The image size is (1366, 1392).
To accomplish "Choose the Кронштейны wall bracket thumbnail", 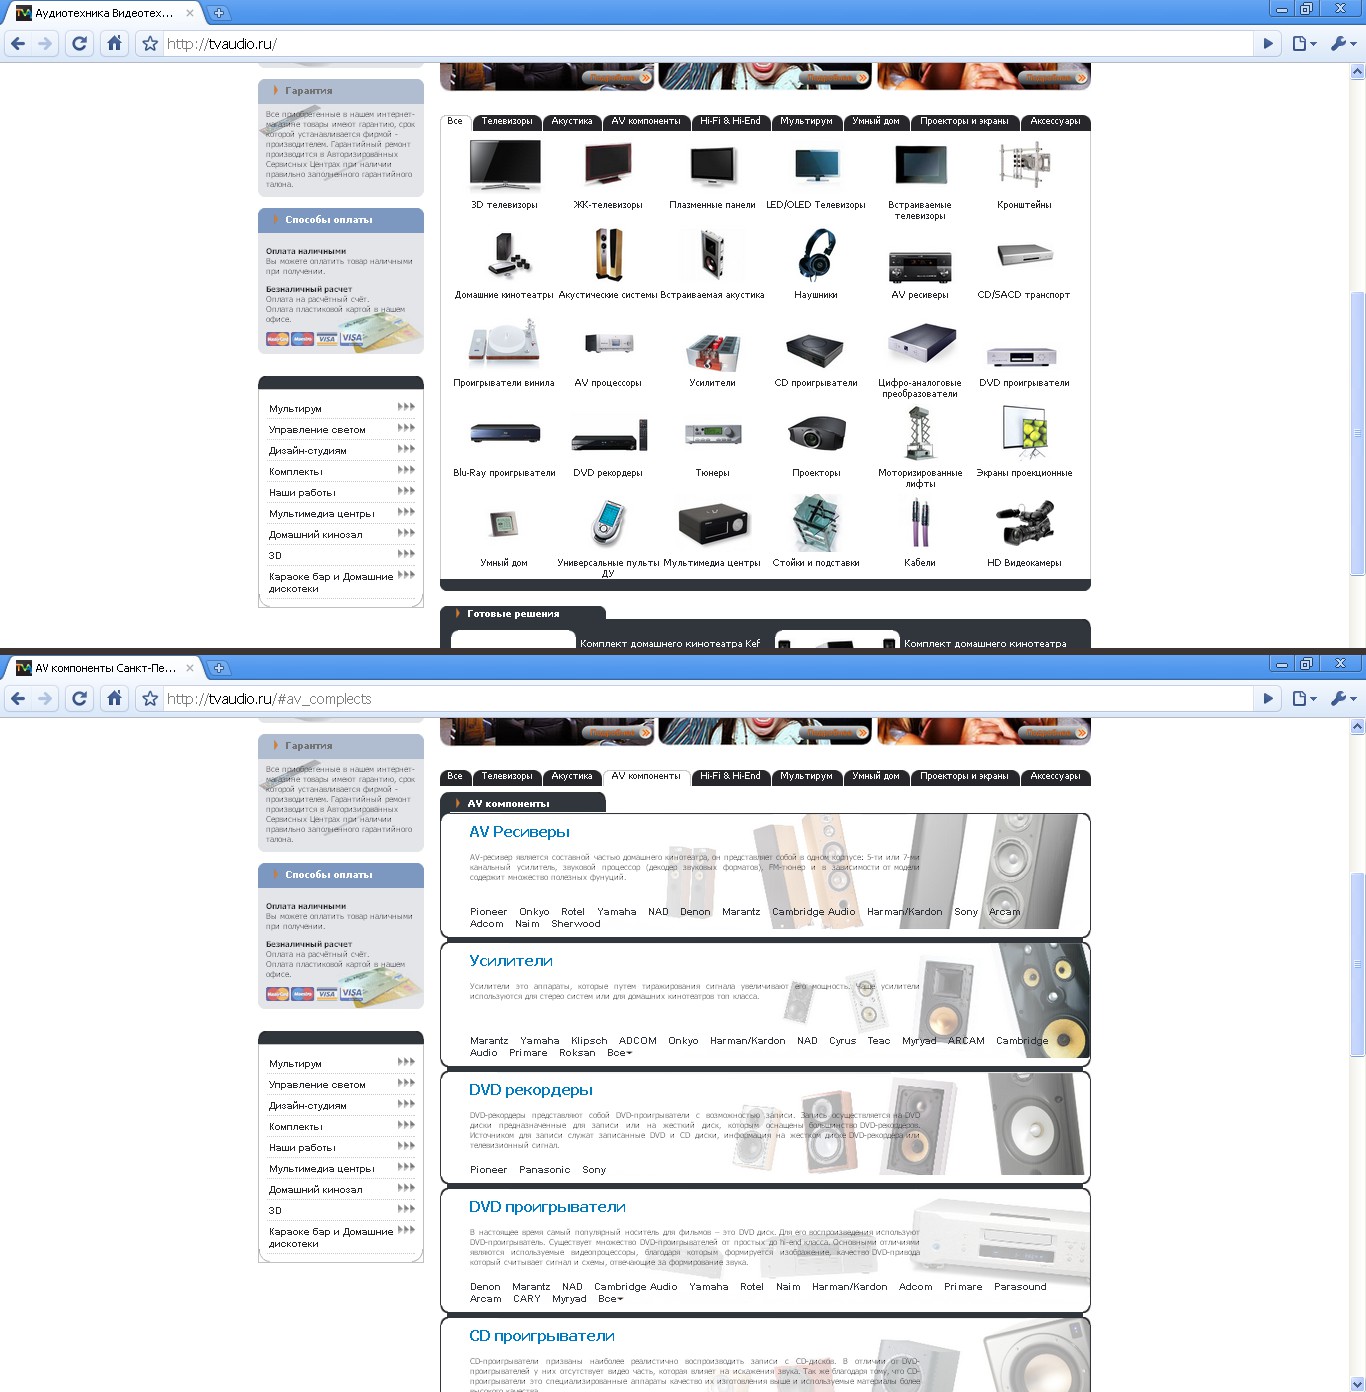I will (x=1024, y=165).
